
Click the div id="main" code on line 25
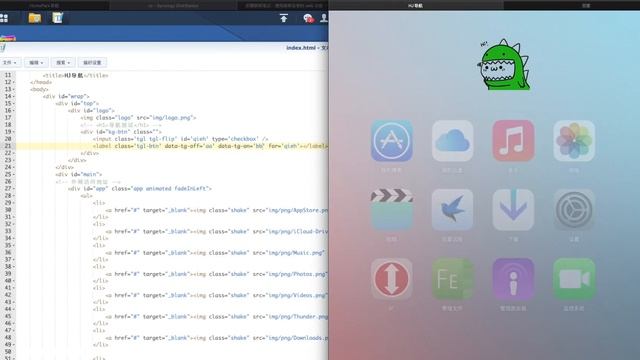point(79,174)
